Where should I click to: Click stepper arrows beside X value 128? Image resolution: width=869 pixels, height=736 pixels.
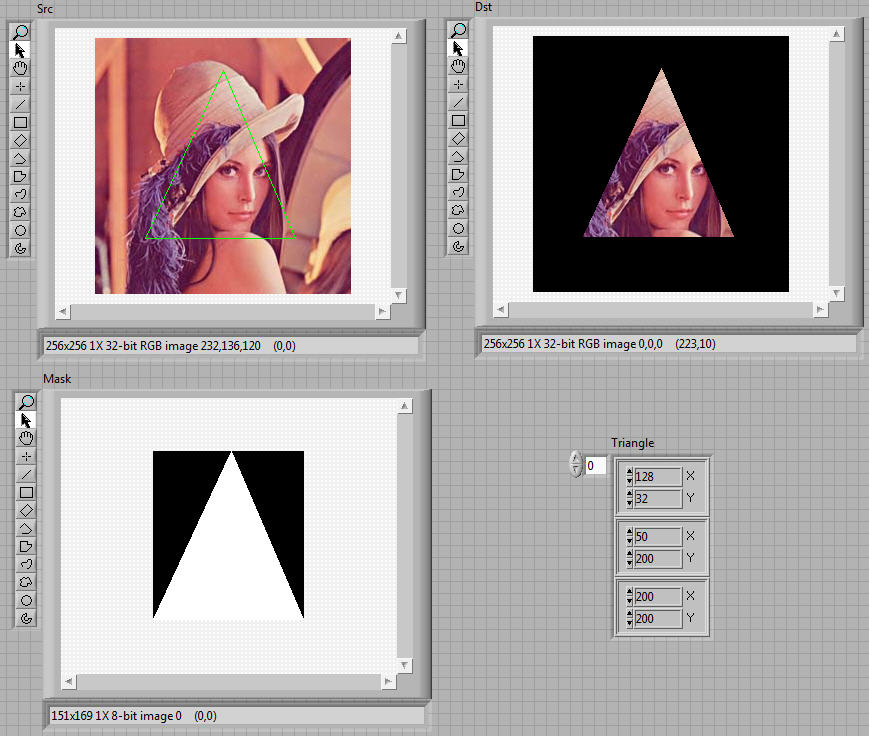630,476
